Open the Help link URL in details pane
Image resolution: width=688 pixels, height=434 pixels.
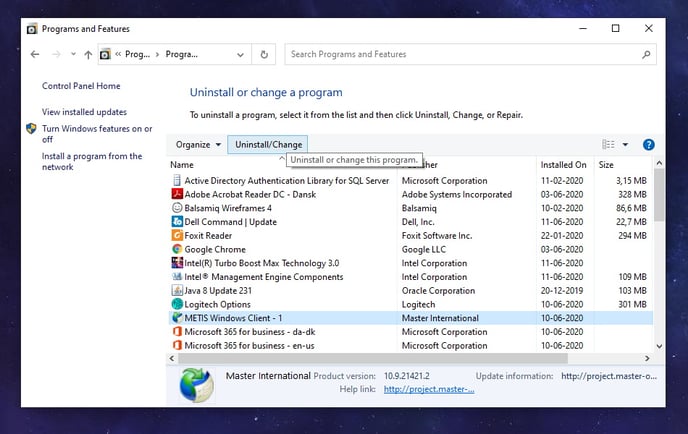(429, 389)
